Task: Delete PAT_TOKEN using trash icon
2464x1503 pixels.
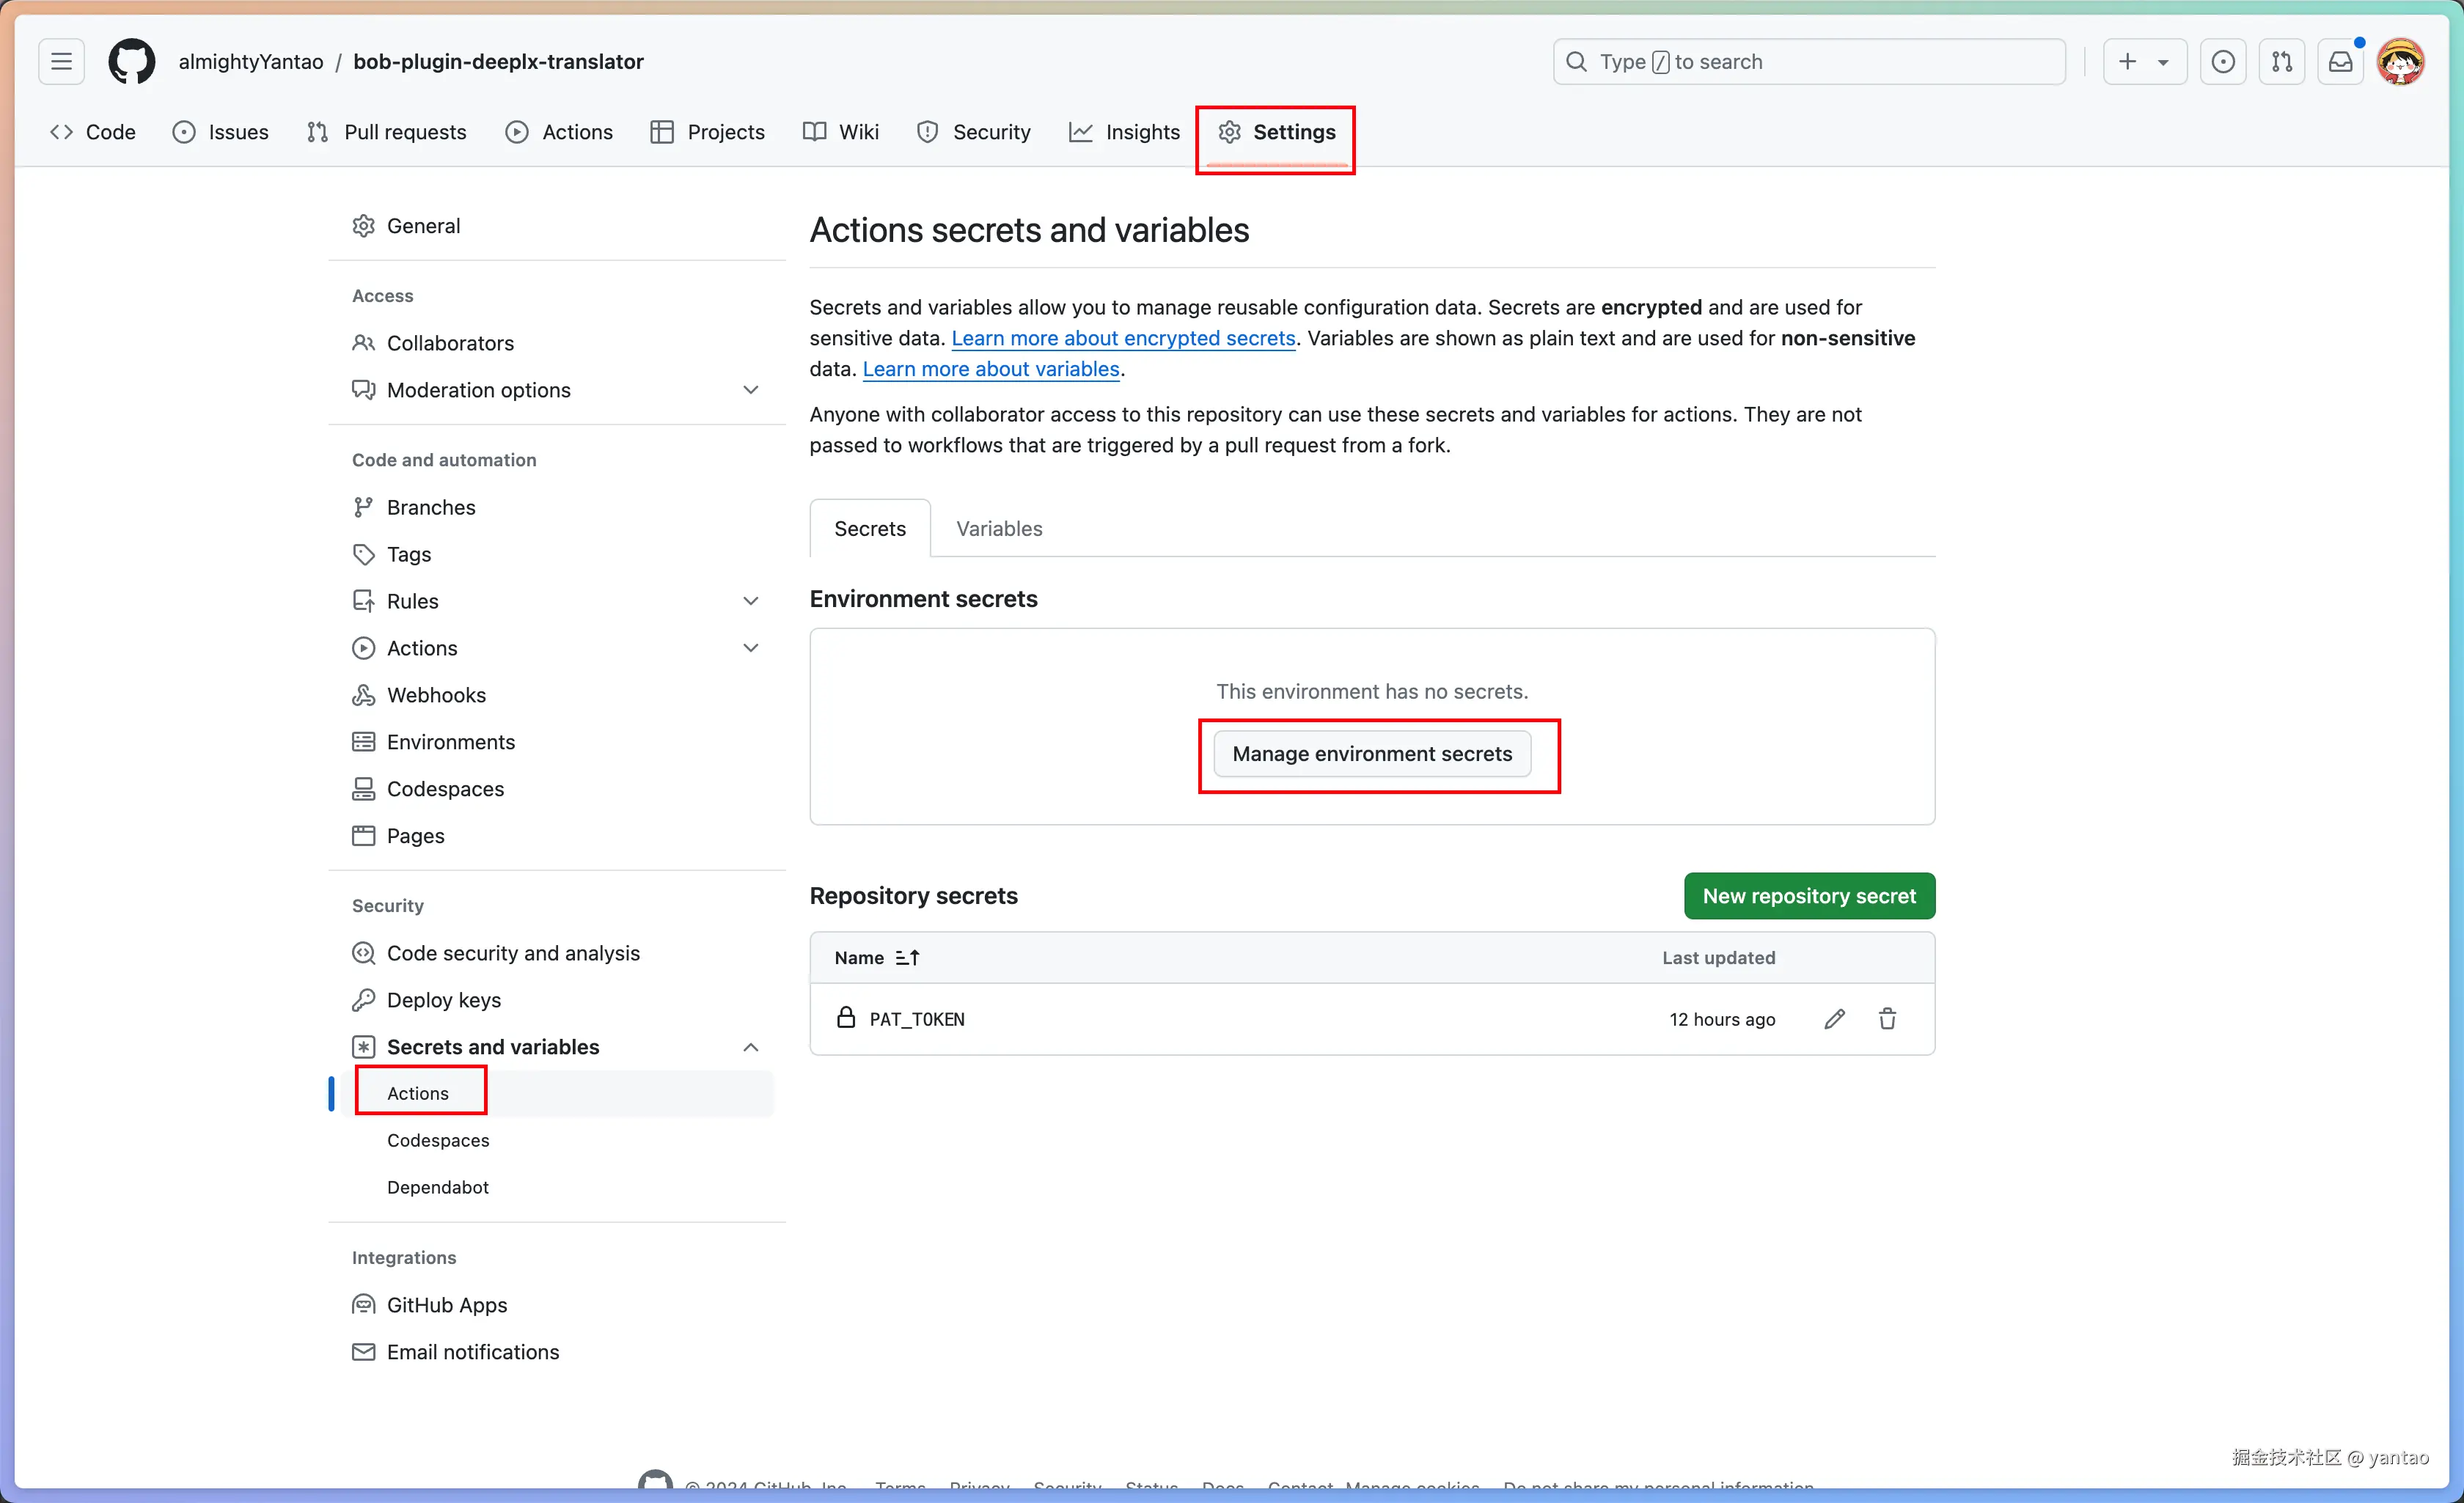Action: coord(1887,1019)
